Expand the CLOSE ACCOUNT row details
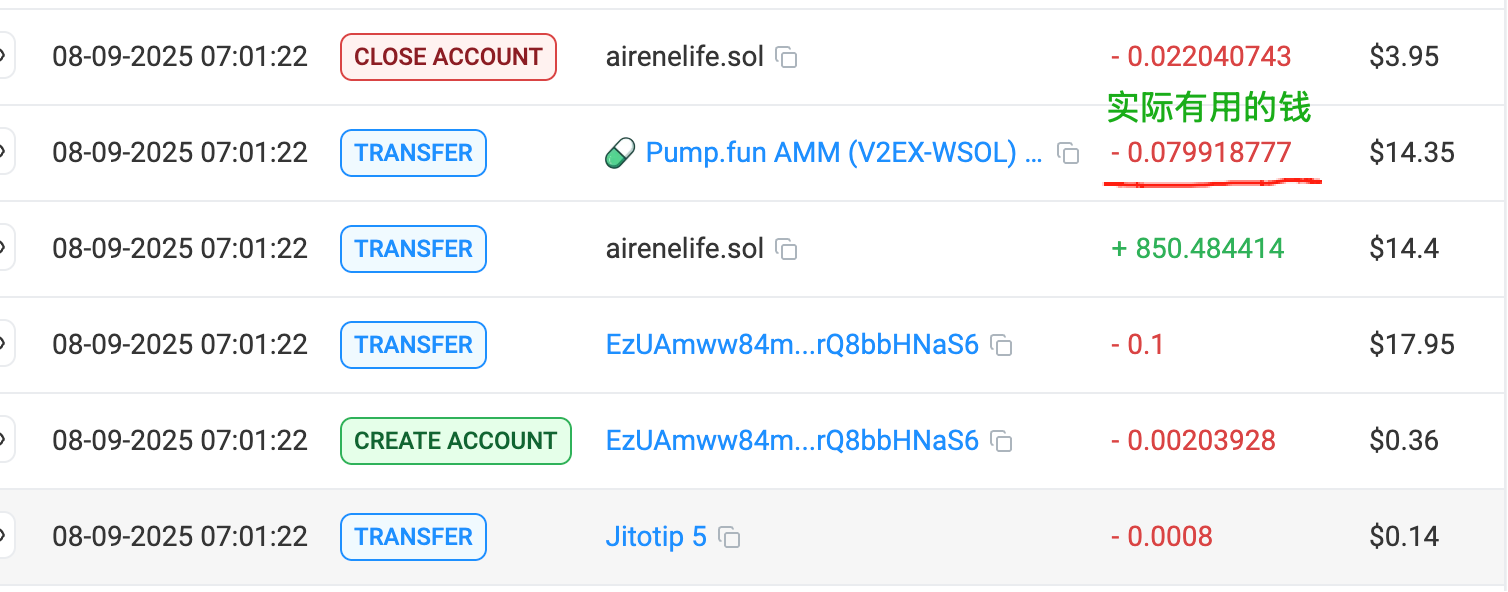 [5, 56]
